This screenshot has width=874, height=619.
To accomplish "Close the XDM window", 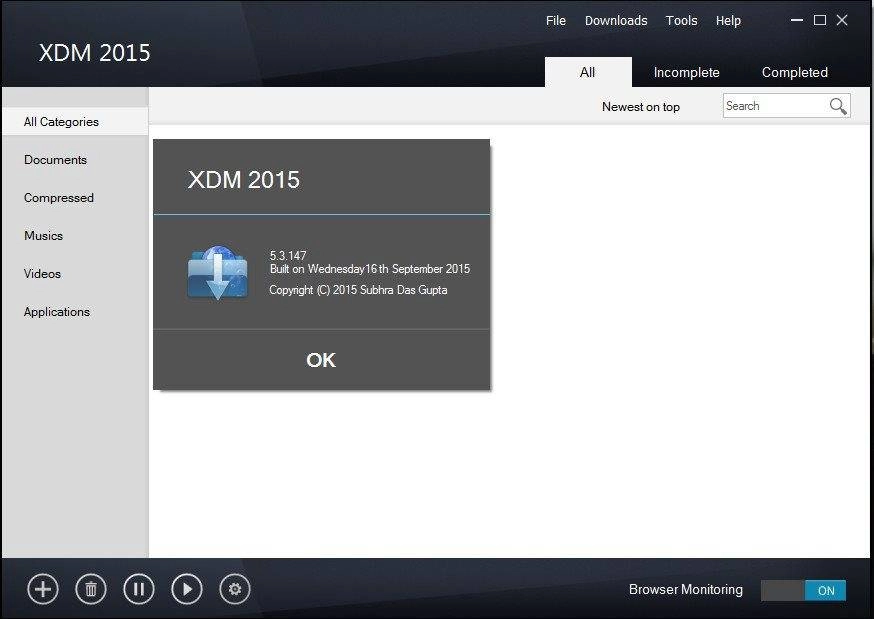I will point(842,20).
